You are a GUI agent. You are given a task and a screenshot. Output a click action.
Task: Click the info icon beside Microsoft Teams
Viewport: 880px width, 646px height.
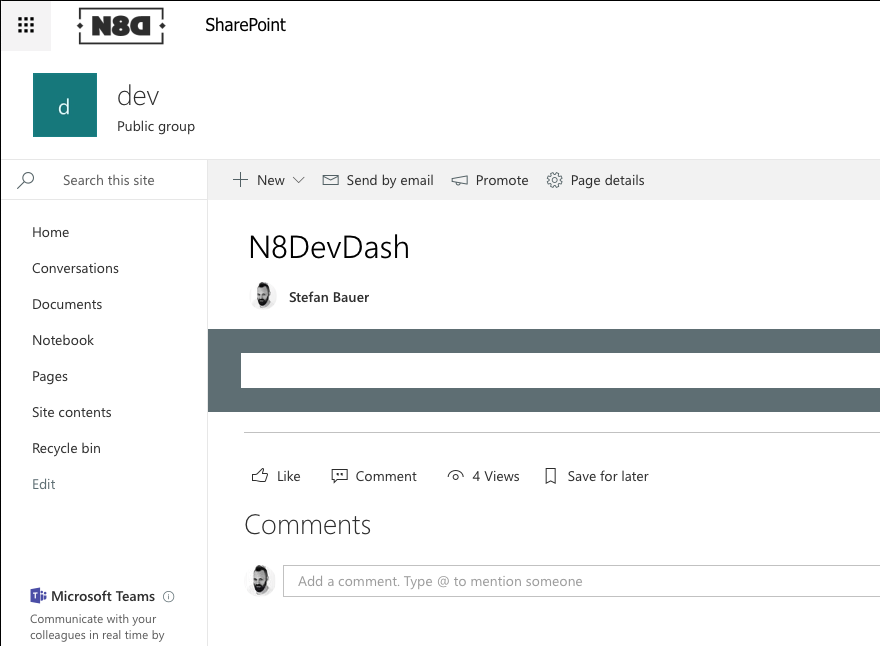[168, 597]
